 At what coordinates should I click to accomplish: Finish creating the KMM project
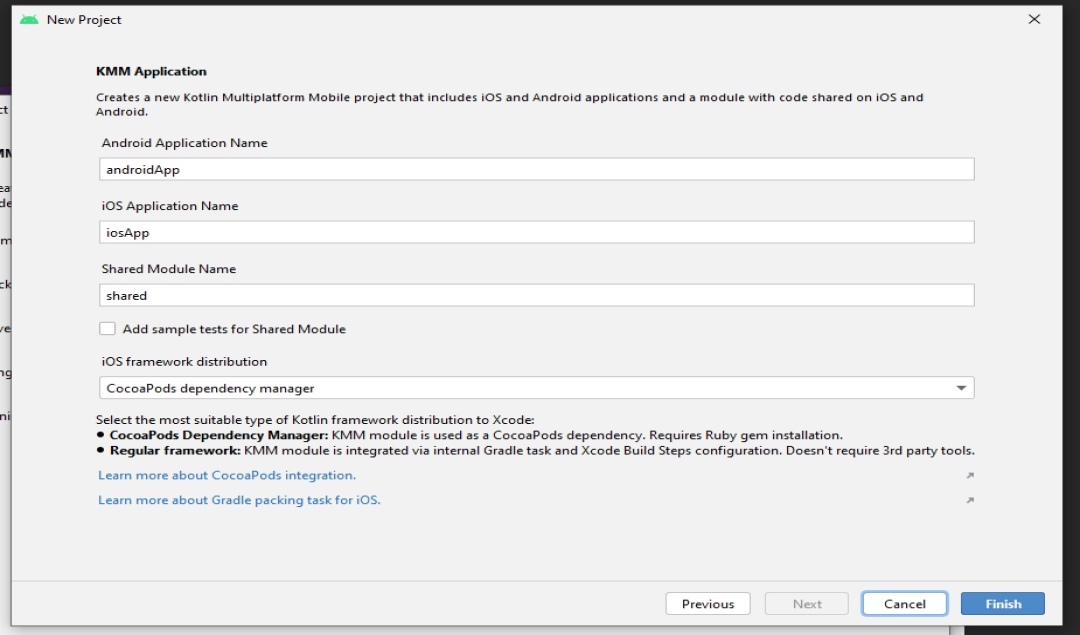click(1003, 603)
